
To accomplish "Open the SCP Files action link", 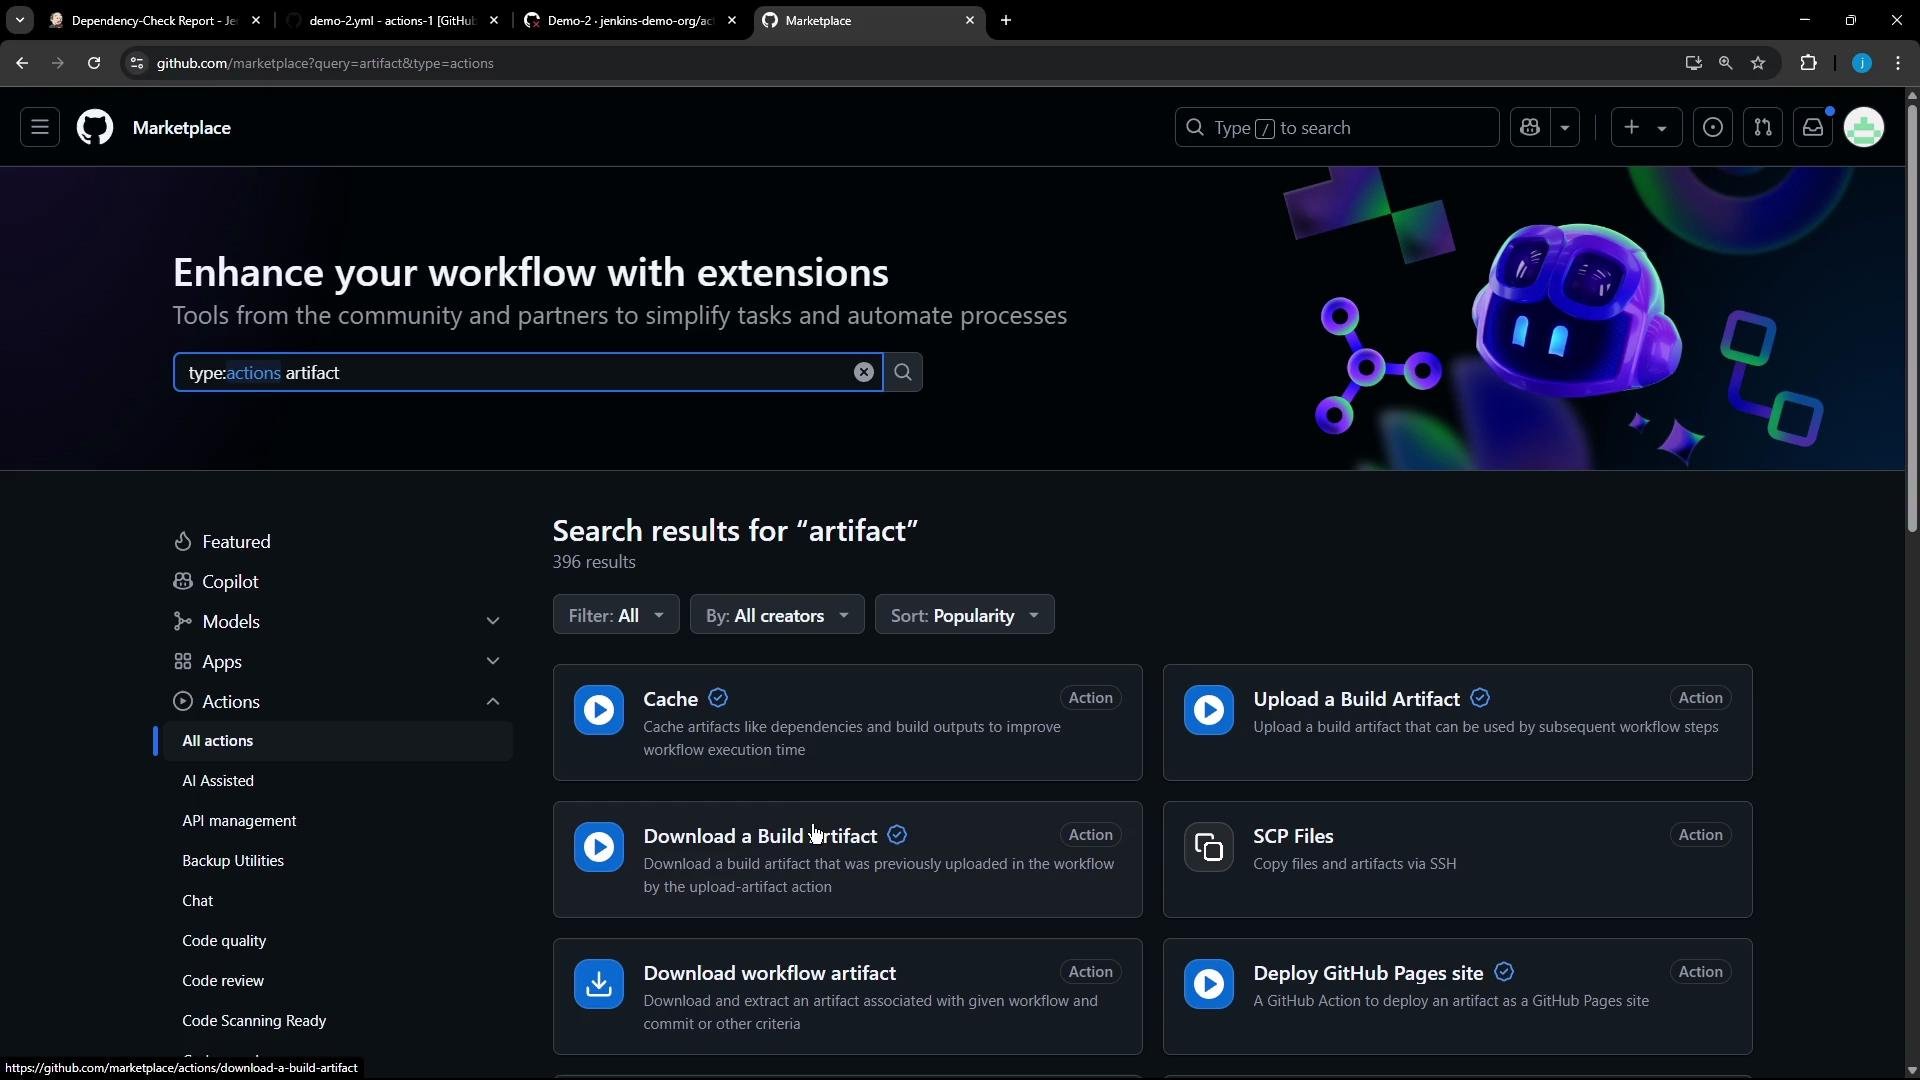I will click(x=1293, y=836).
